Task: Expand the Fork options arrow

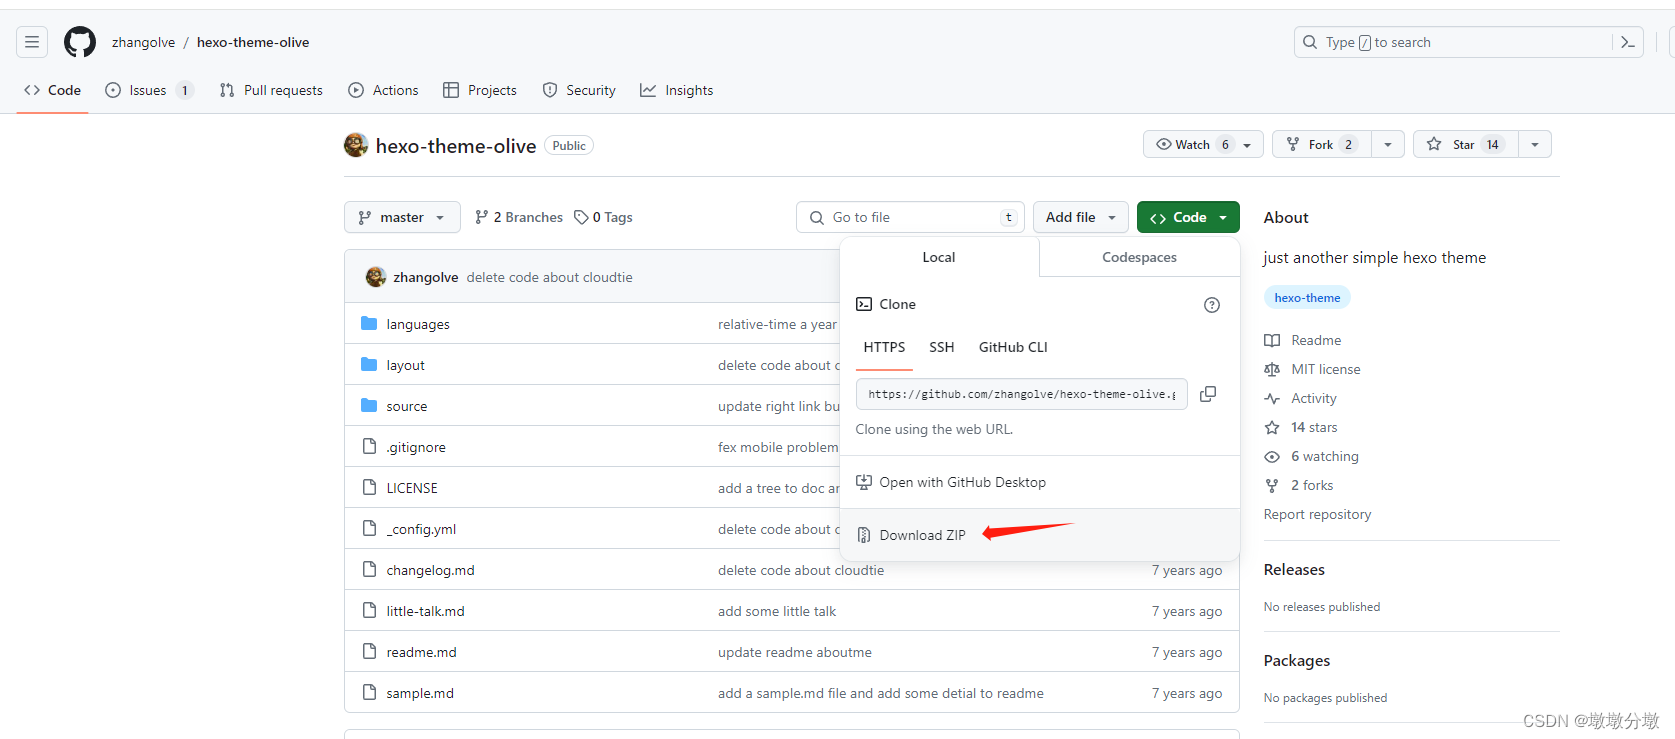Action: point(1387,144)
